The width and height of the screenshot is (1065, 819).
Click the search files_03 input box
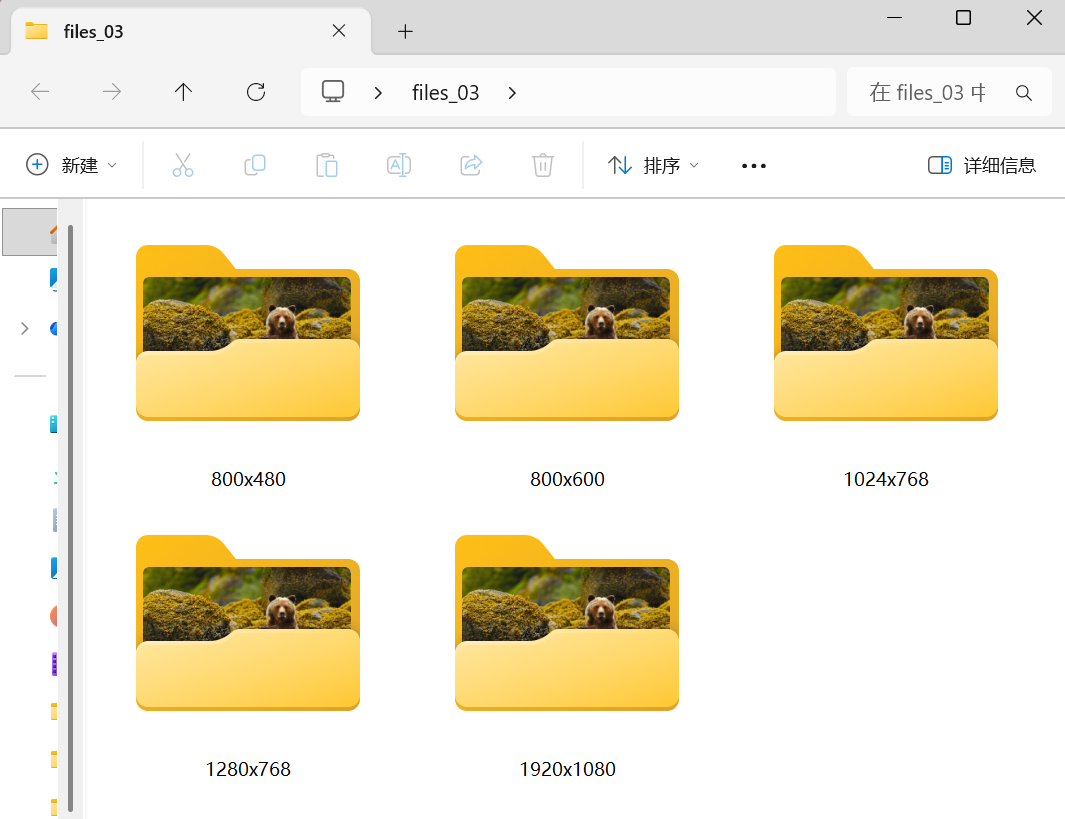[927, 93]
